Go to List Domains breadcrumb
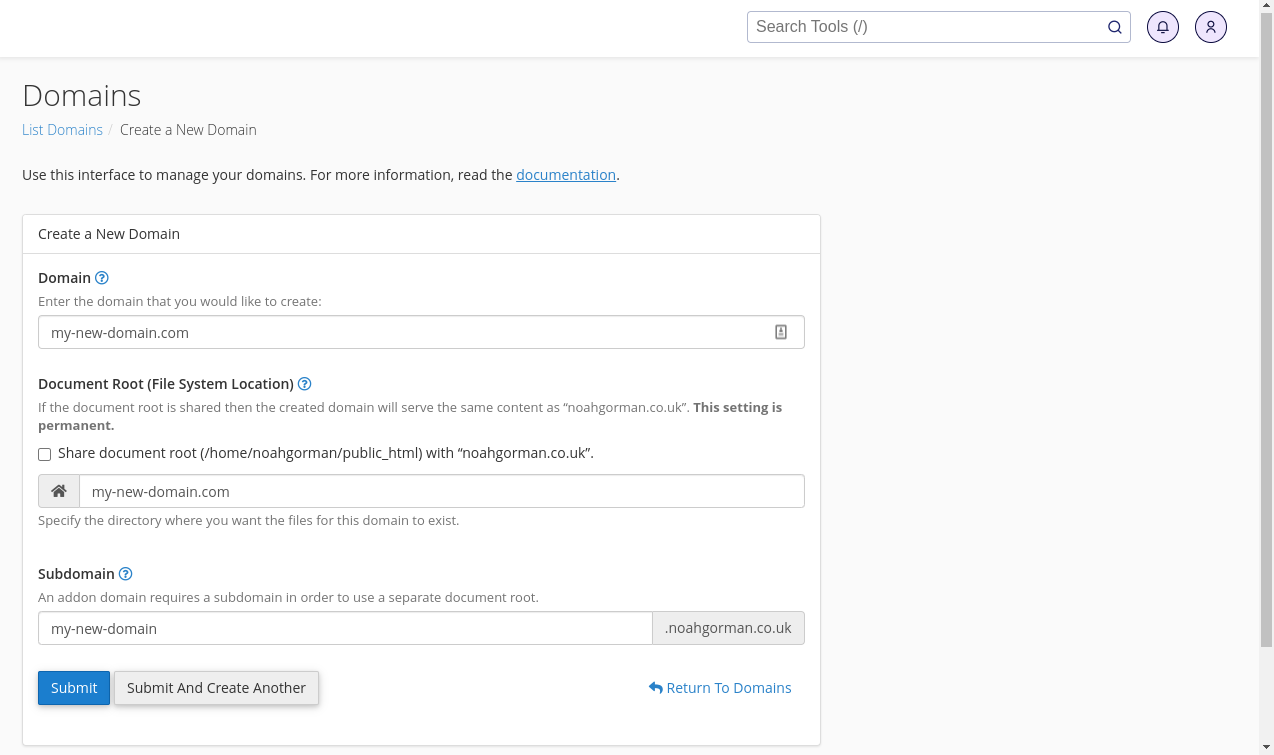Viewport: 1274px width, 755px height. [62, 130]
